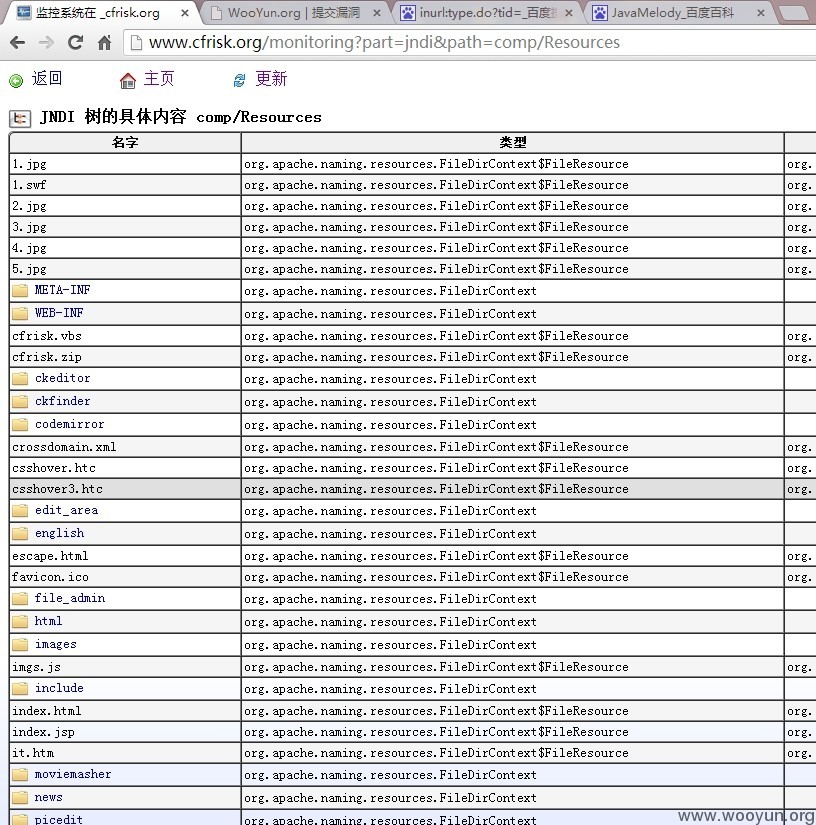Viewport: 816px width, 825px height.
Task: Click the JNDI tree icon beside title
Action: [20, 118]
